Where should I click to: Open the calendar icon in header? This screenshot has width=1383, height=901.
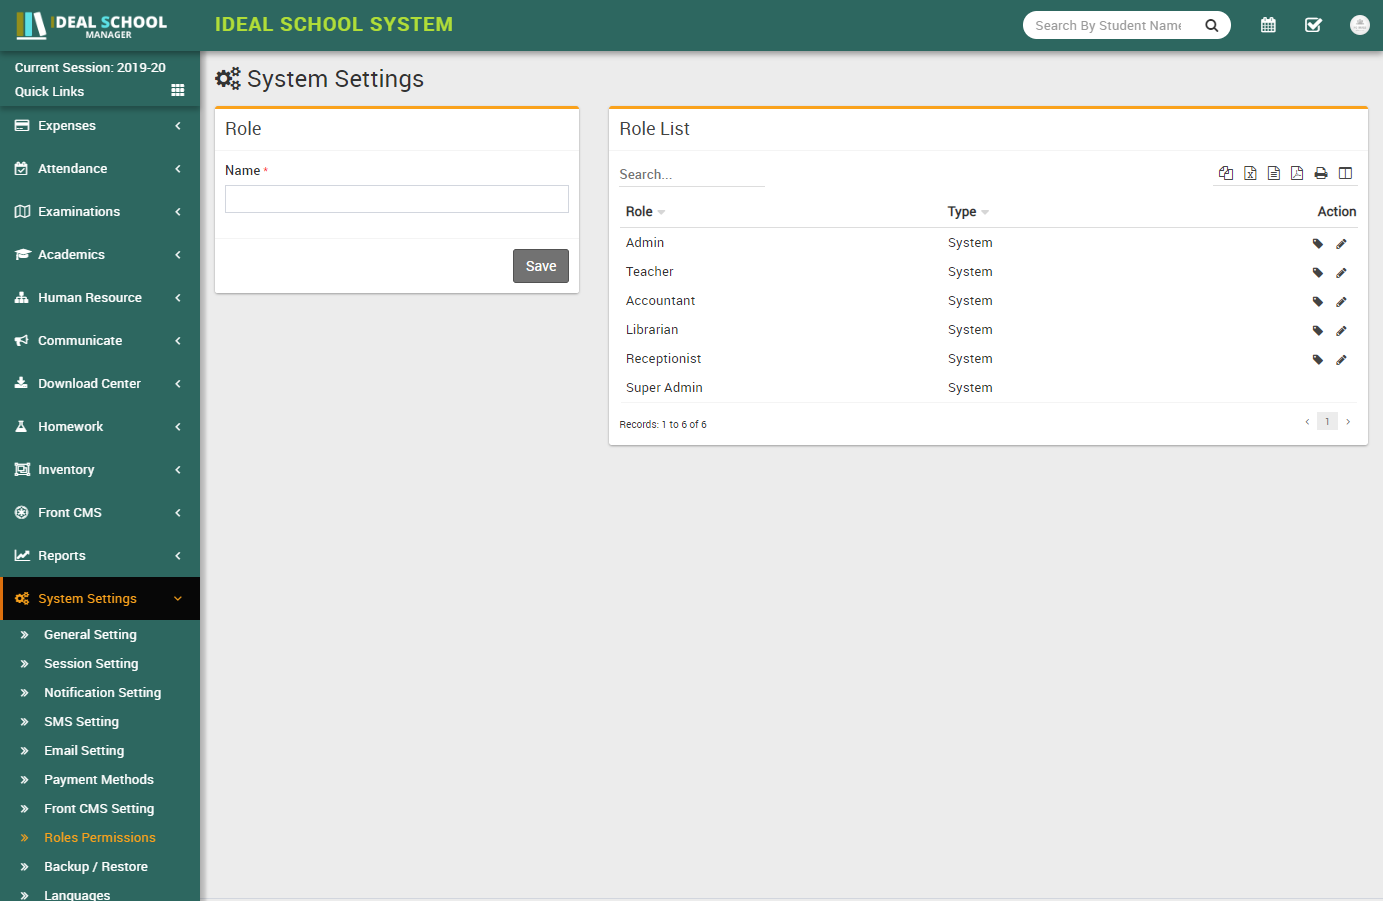[1268, 25]
